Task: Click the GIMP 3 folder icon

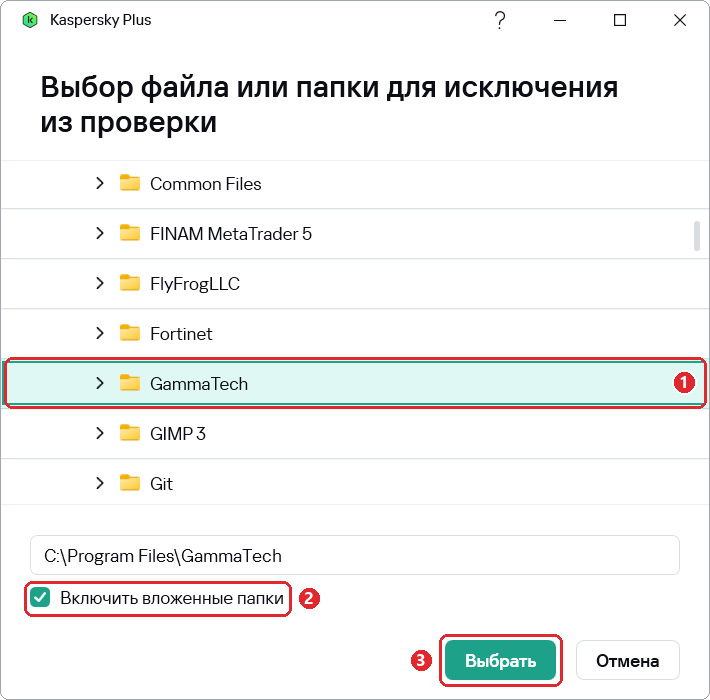Action: [130, 433]
